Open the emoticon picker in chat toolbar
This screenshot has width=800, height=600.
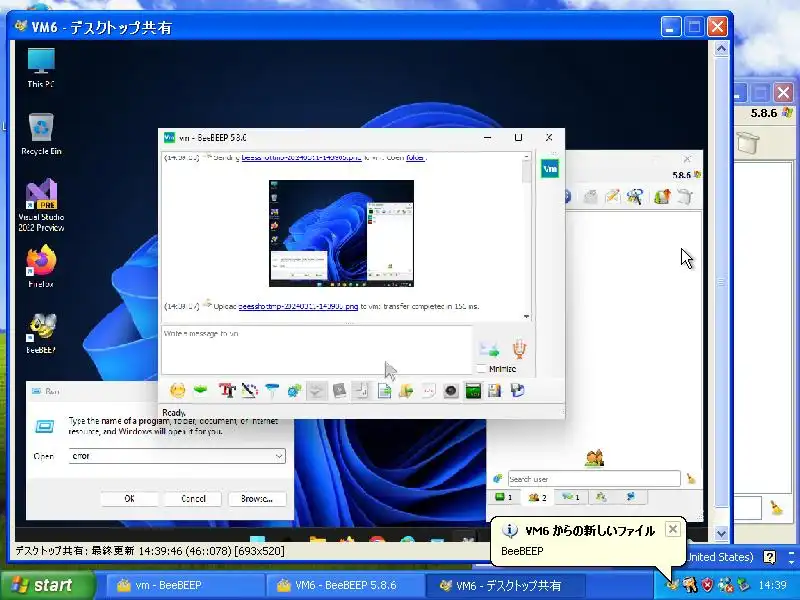(178, 391)
